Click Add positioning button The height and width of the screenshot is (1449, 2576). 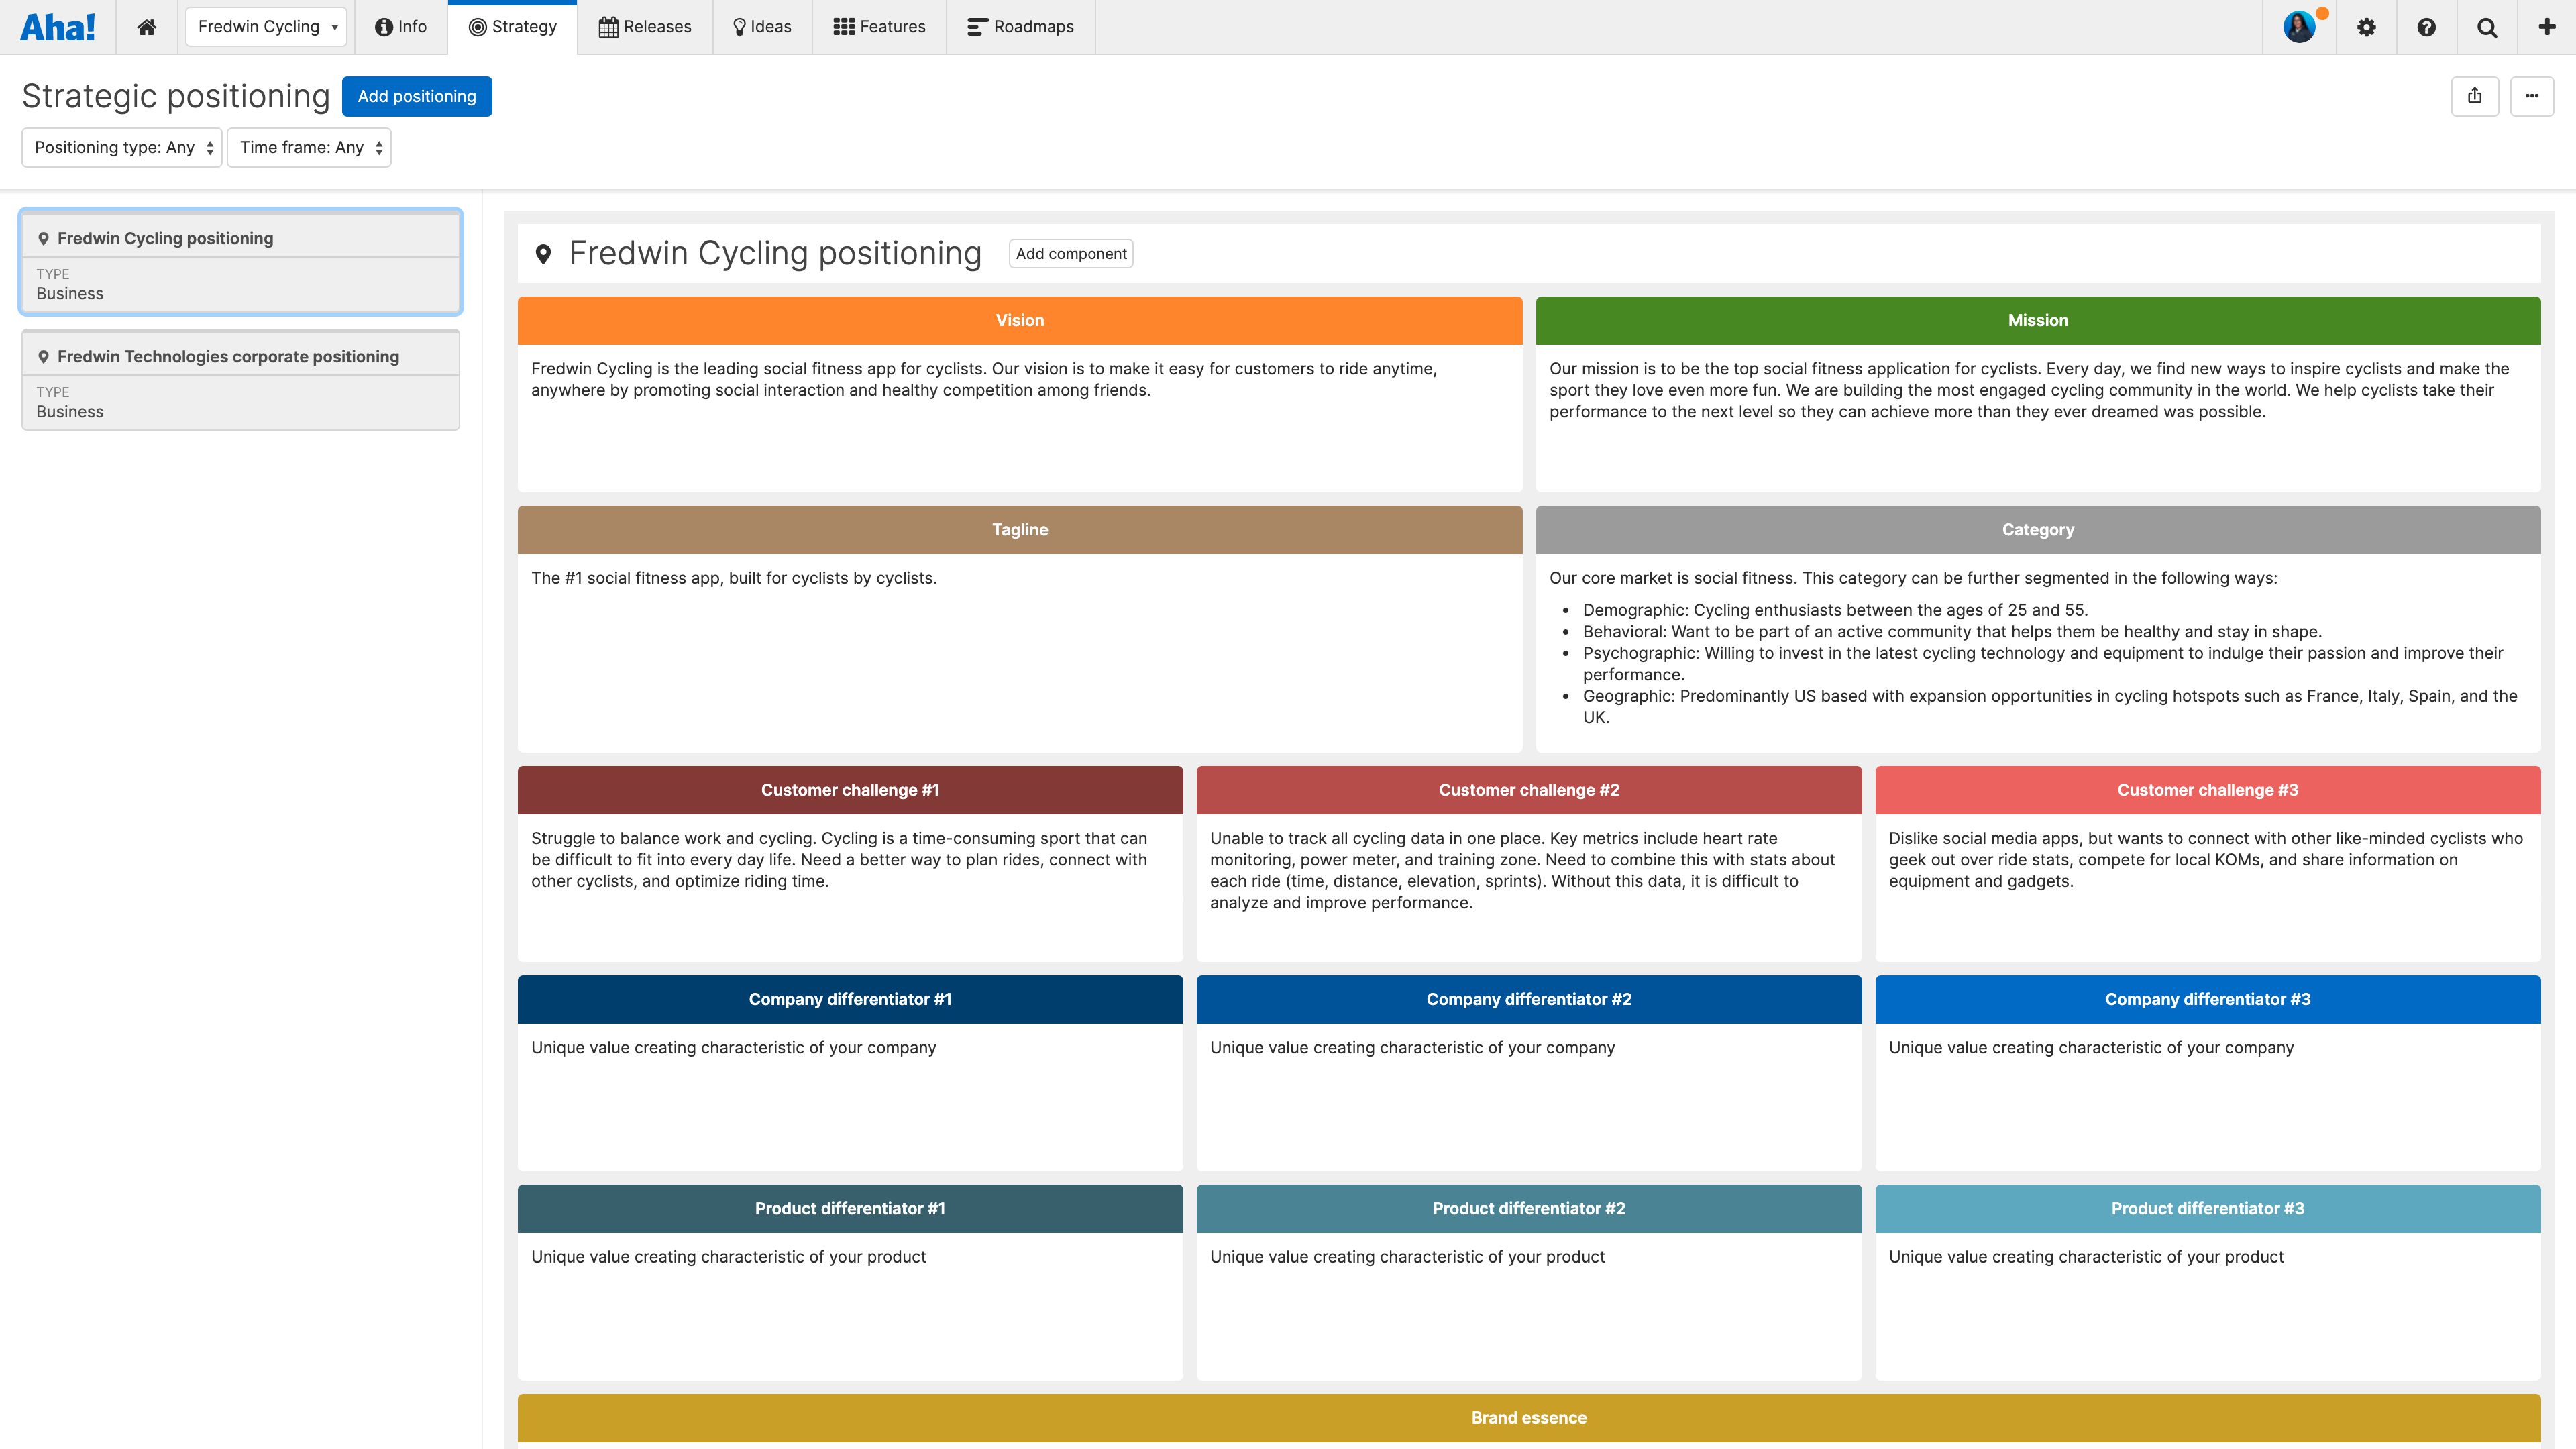[x=416, y=95]
